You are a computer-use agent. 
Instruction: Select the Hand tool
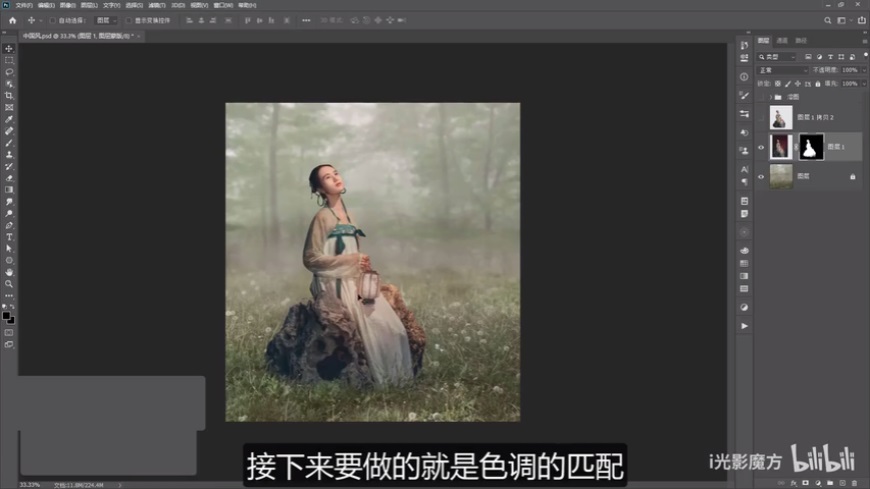tap(9, 272)
